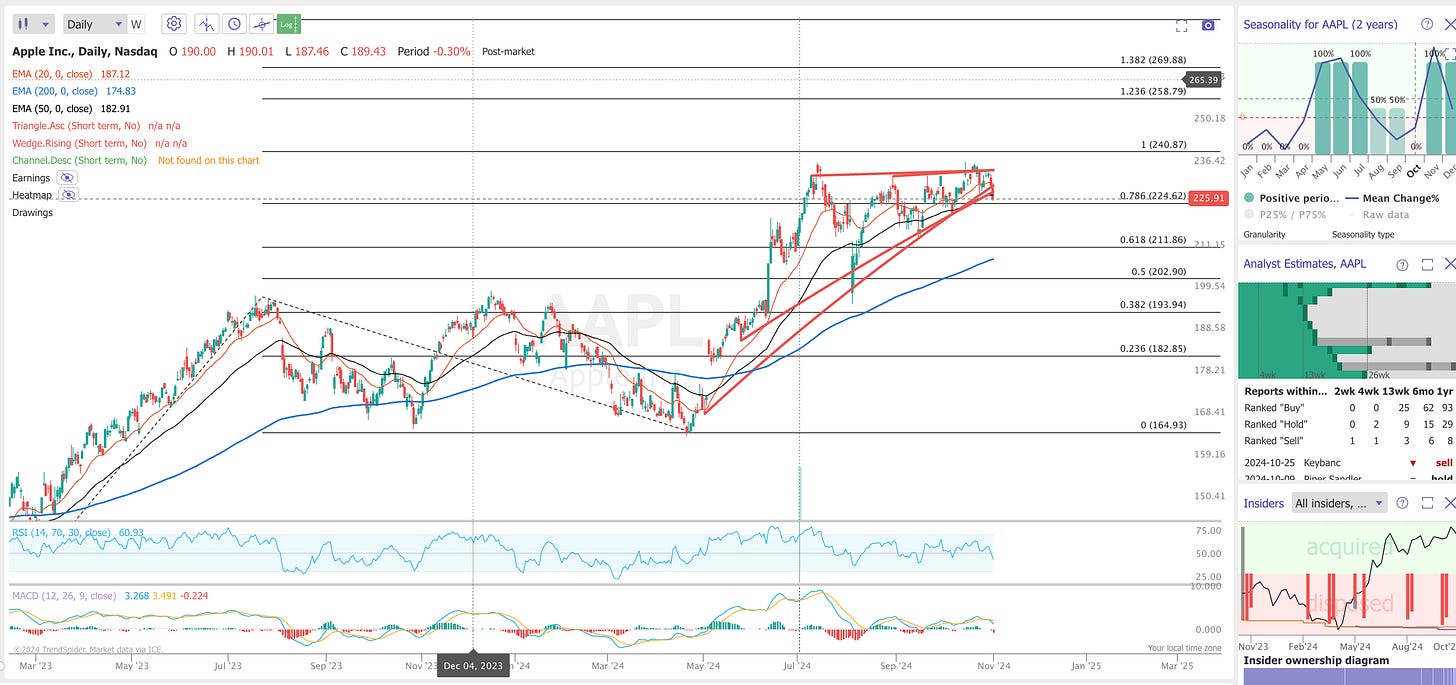
Task: Toggle Heatmap visibility eye
Action: [x=67, y=195]
